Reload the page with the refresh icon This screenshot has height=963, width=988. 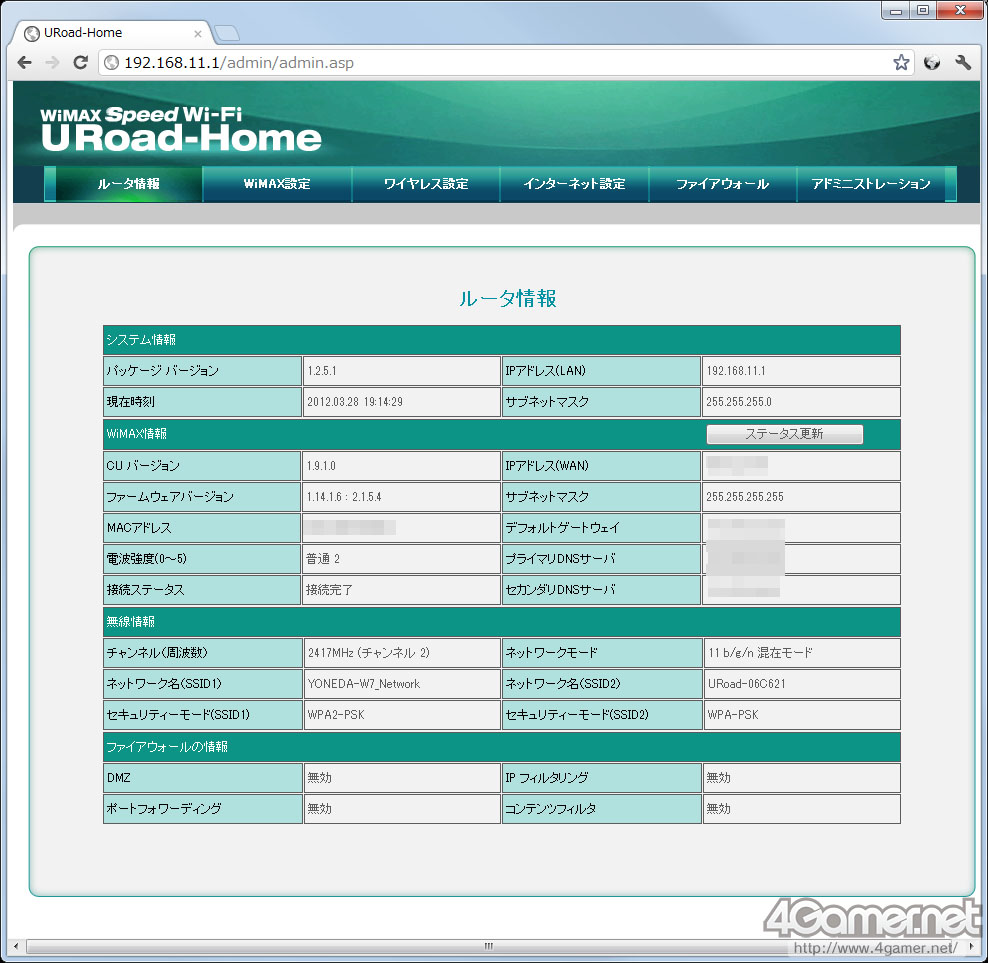point(80,62)
